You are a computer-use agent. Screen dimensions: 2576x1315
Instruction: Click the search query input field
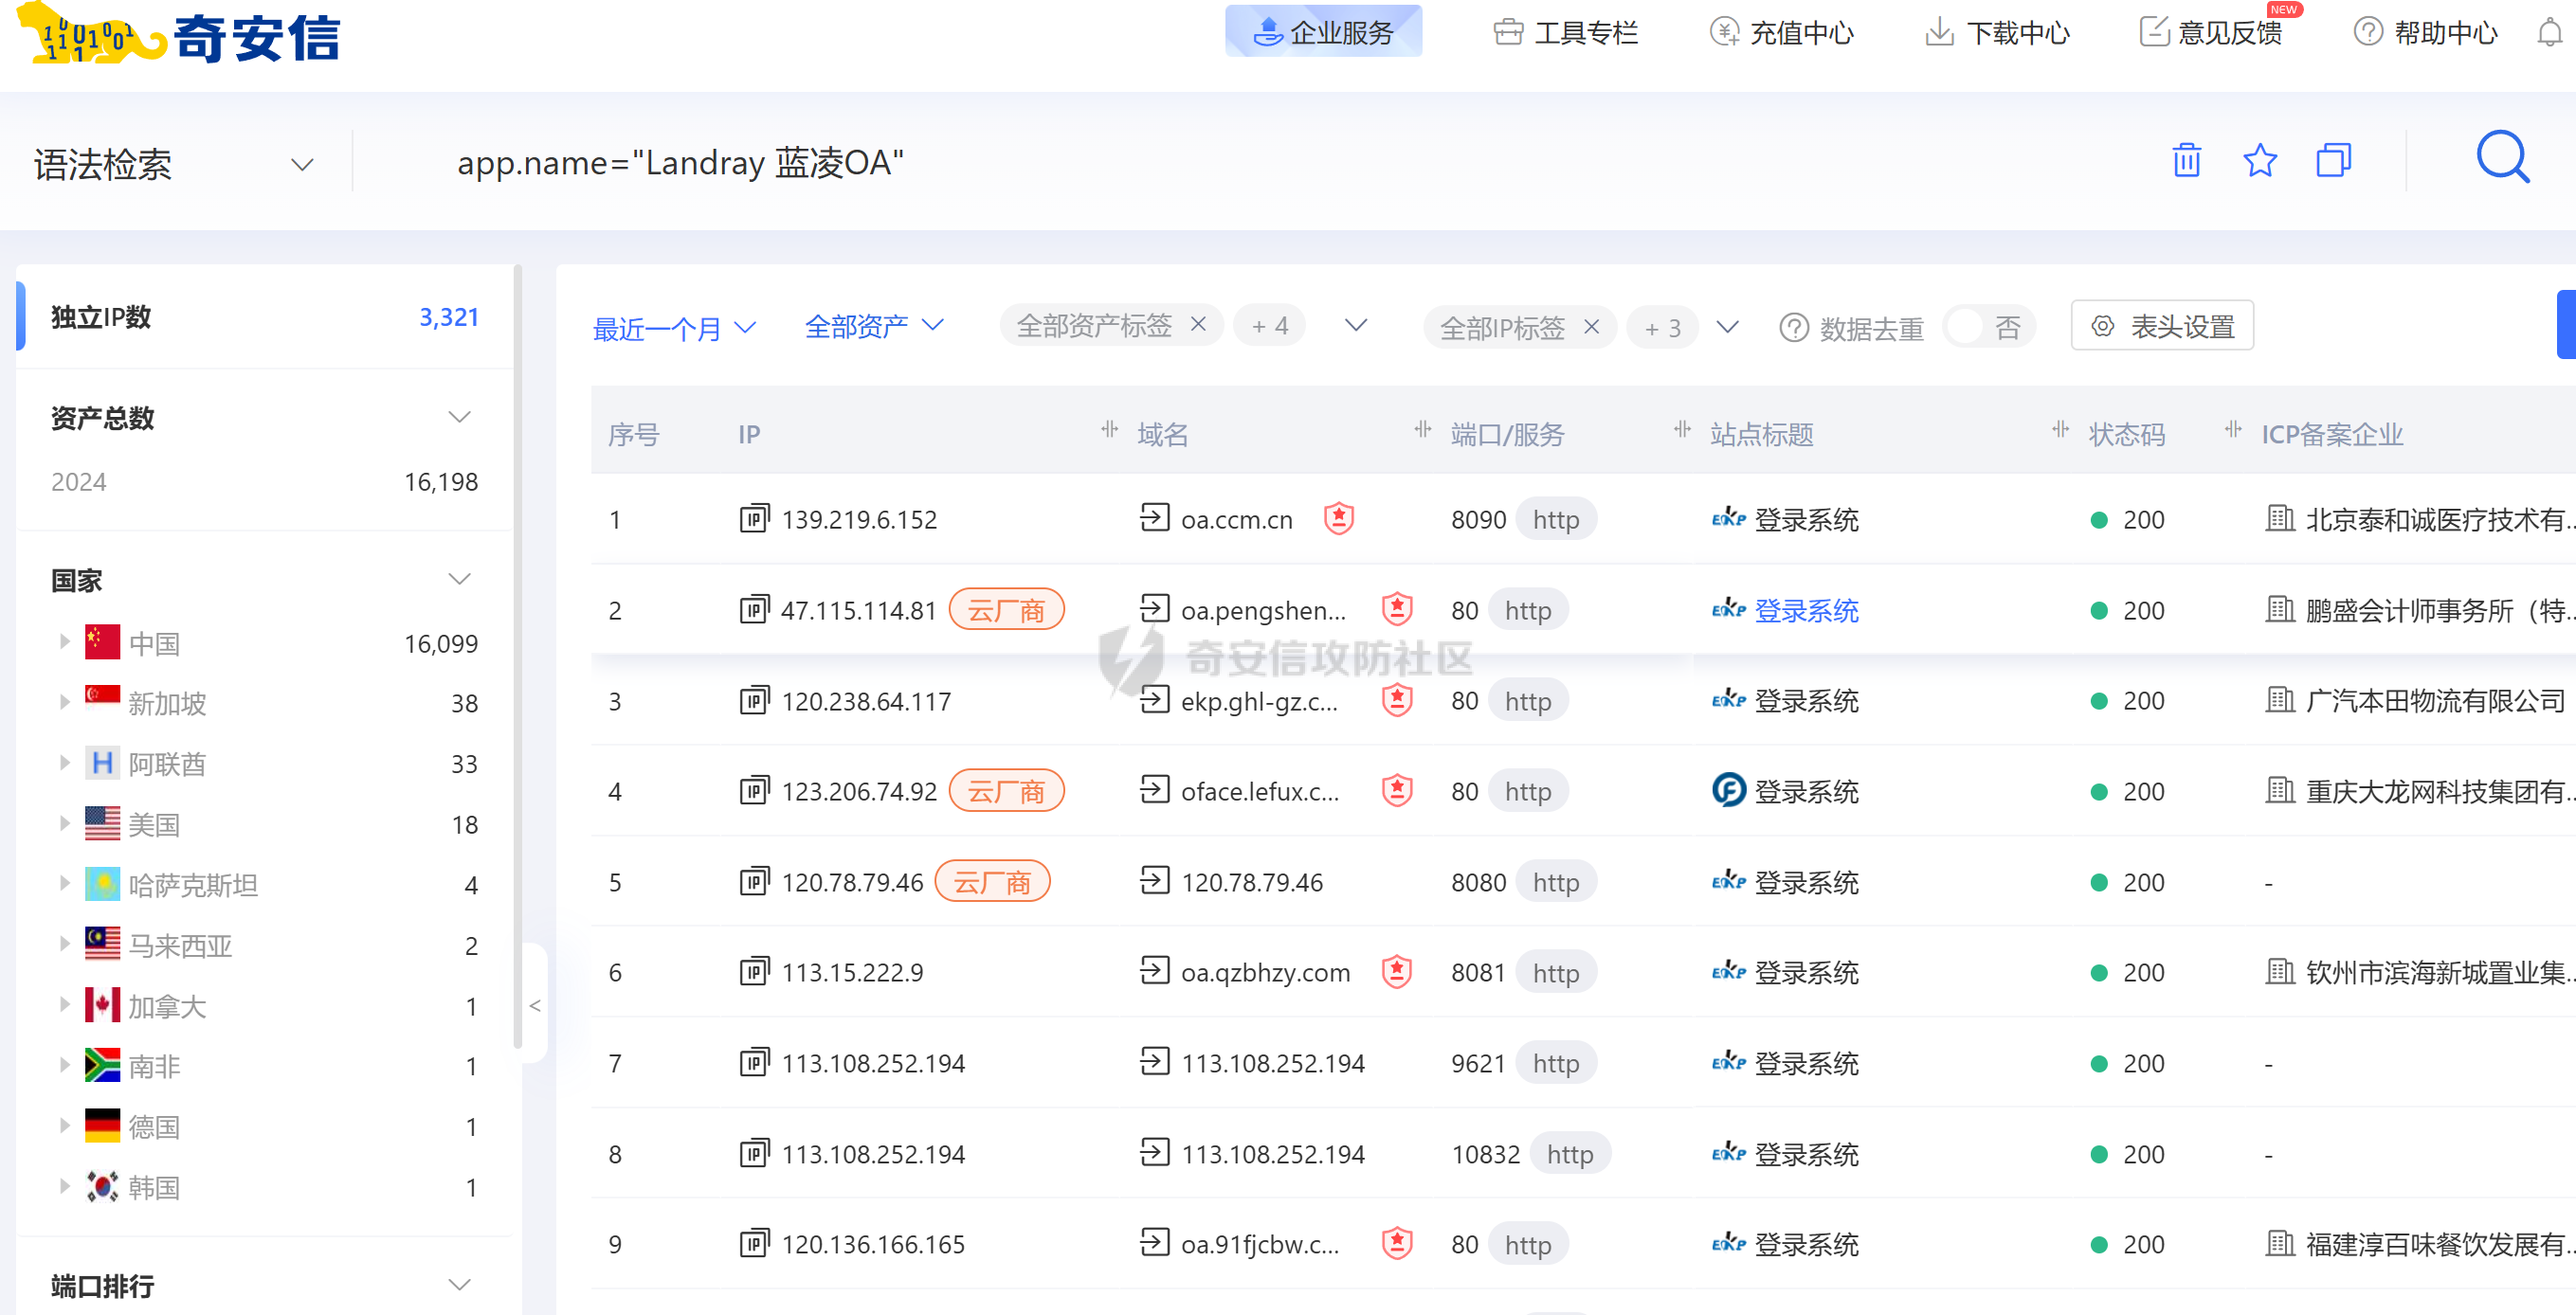(x=1250, y=162)
